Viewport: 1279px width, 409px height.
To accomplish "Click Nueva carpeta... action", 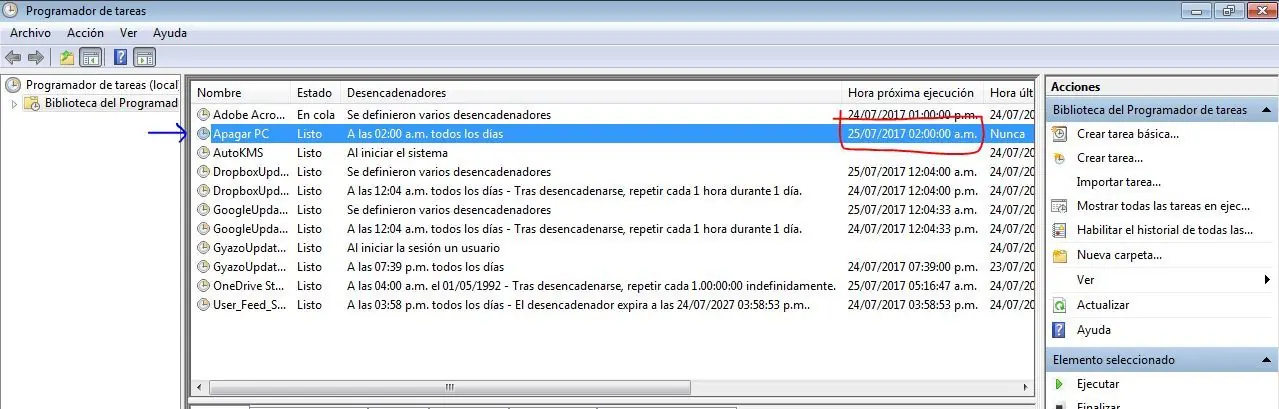I will [1119, 255].
